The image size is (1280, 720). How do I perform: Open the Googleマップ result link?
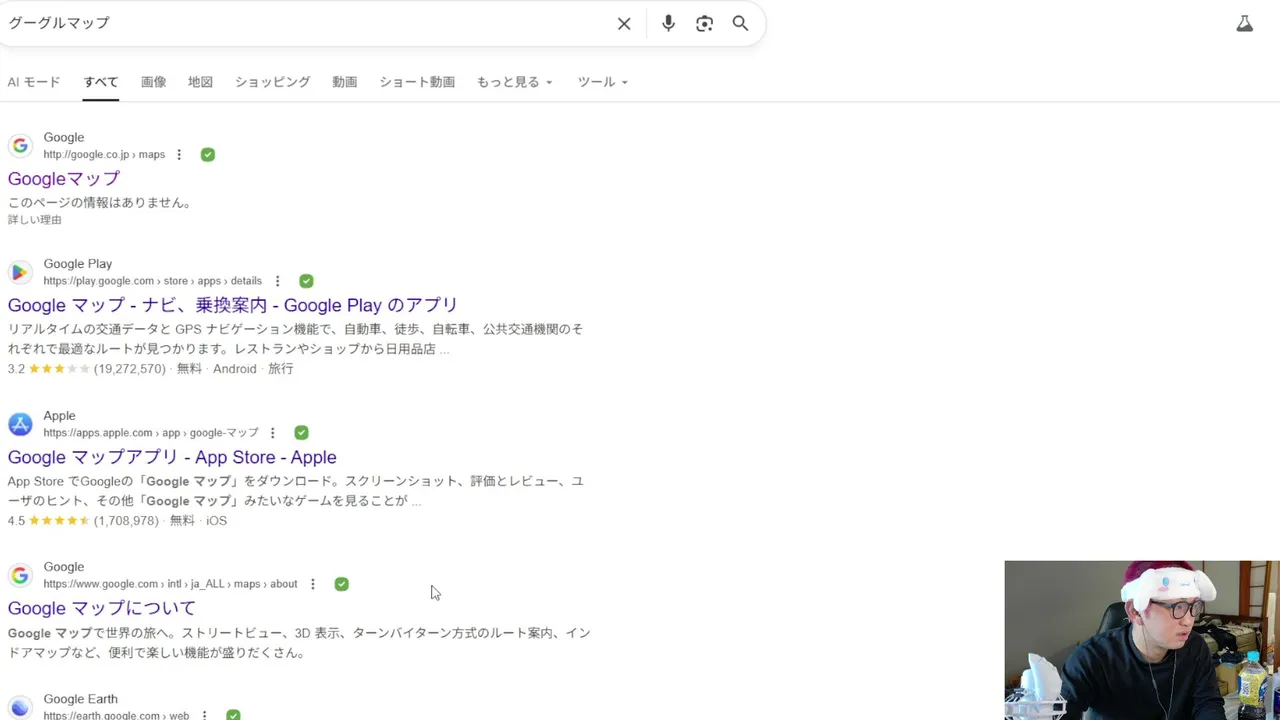(x=64, y=179)
